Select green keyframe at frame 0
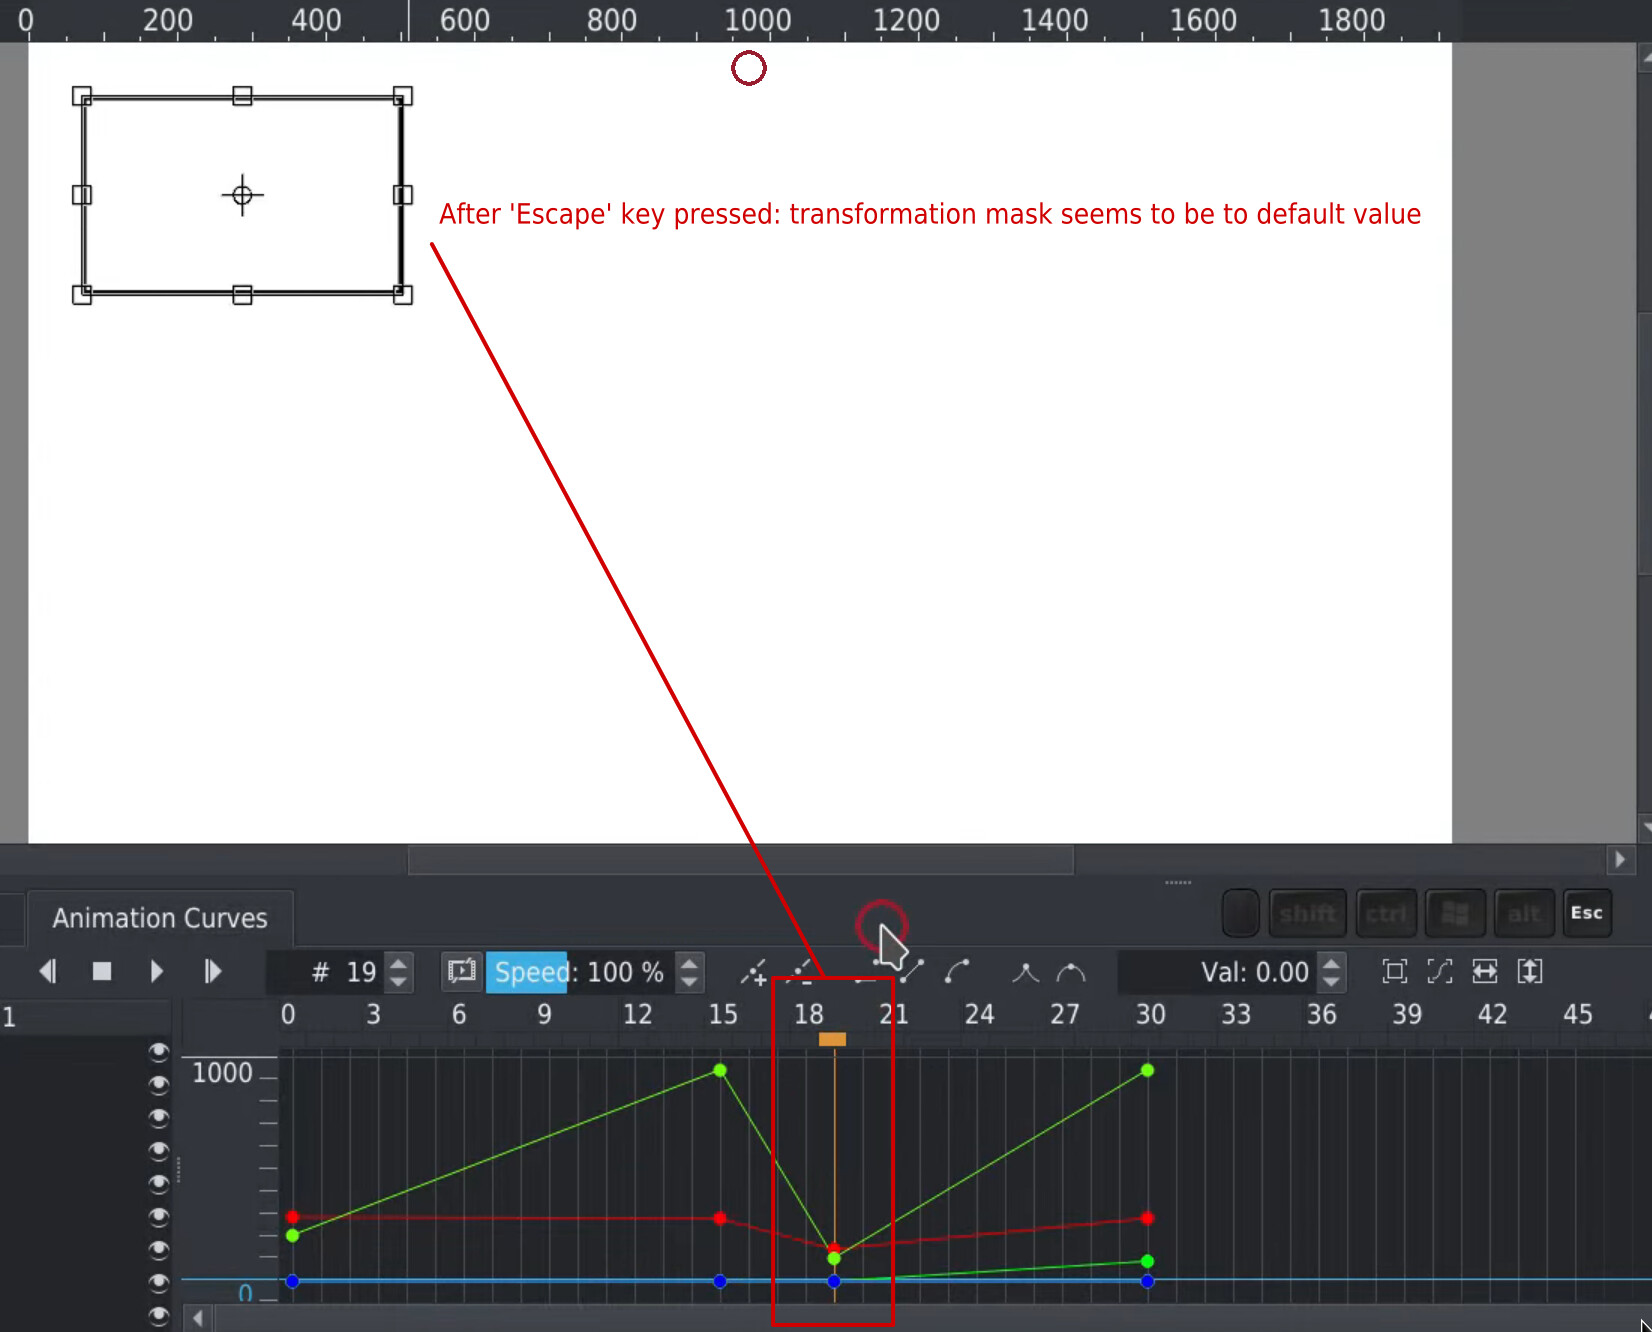 point(292,1236)
